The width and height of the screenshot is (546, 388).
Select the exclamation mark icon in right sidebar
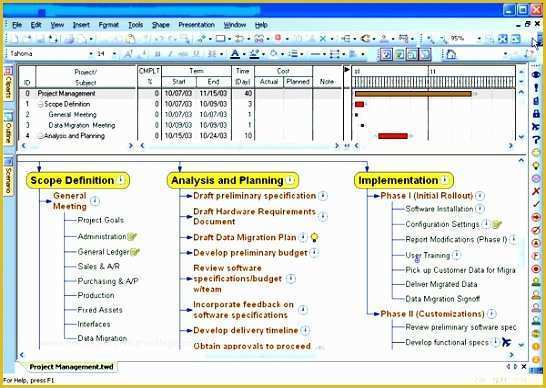click(x=536, y=88)
